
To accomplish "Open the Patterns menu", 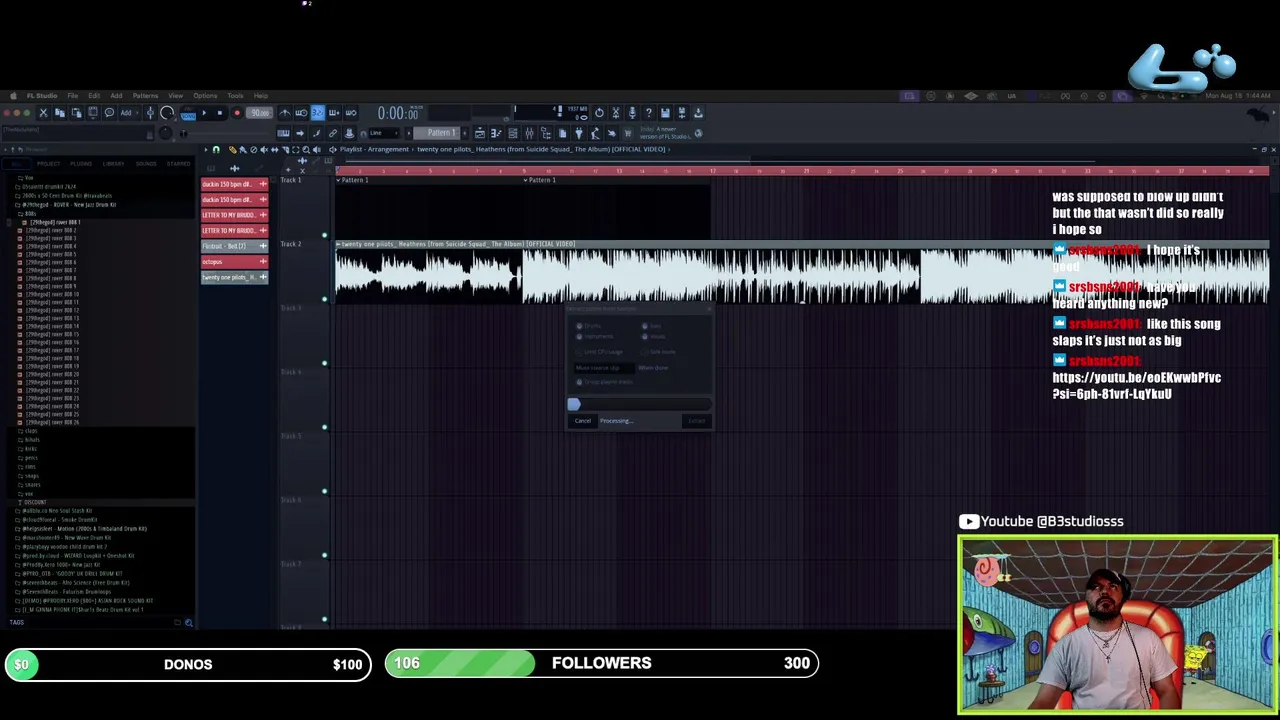I will pos(145,96).
